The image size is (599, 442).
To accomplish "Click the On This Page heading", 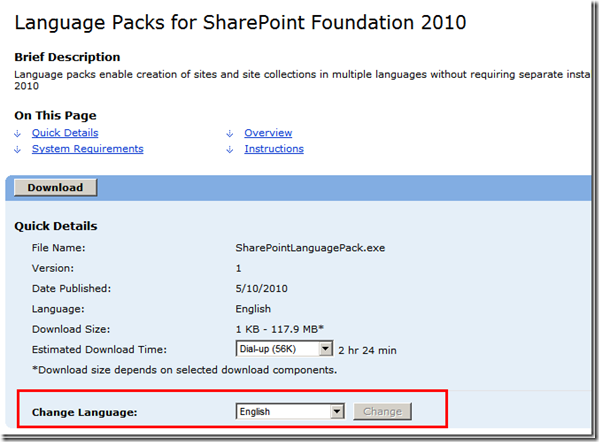I will tap(55, 115).
